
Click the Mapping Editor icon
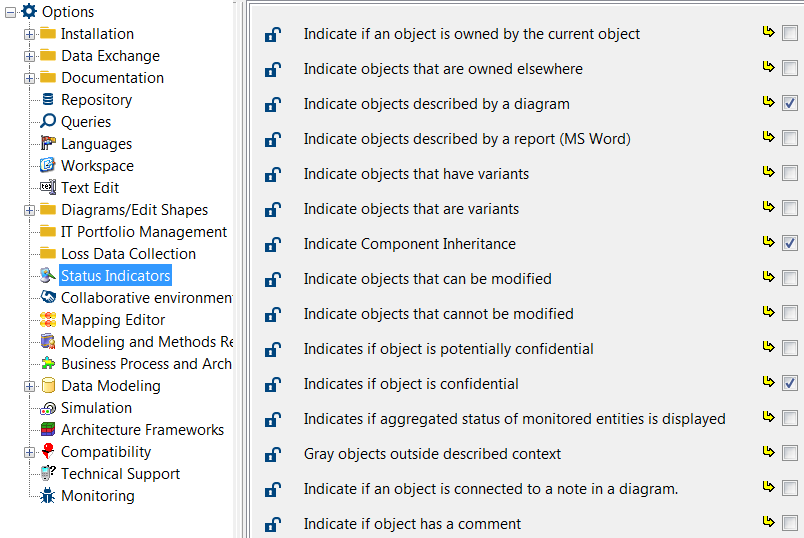48,320
